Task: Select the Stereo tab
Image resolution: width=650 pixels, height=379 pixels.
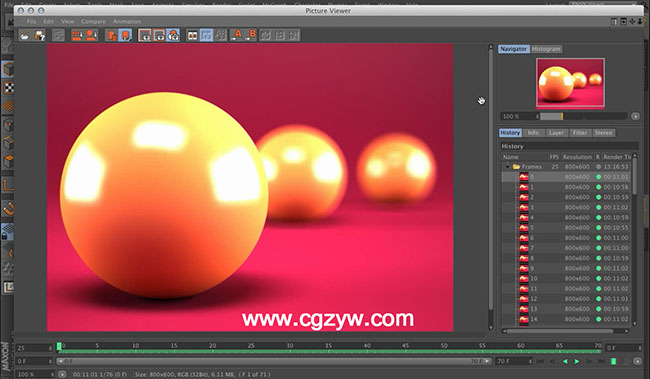Action: tap(603, 133)
